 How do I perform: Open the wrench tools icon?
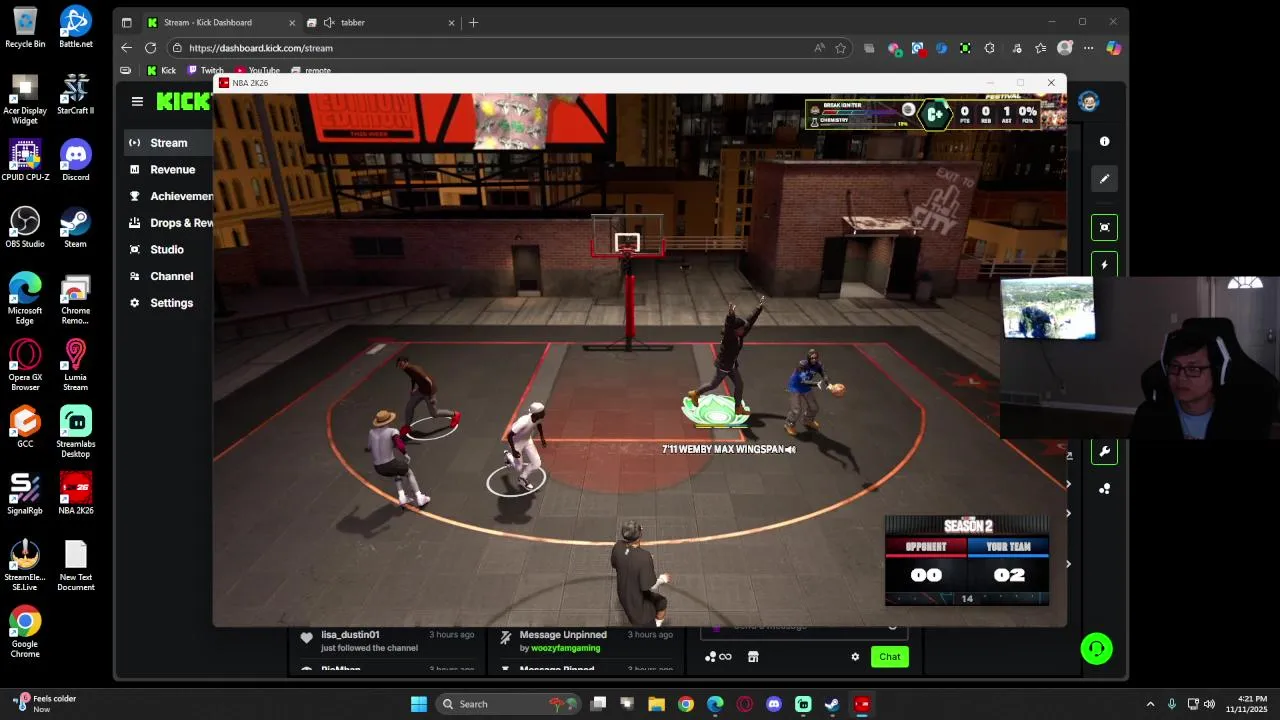click(1104, 451)
